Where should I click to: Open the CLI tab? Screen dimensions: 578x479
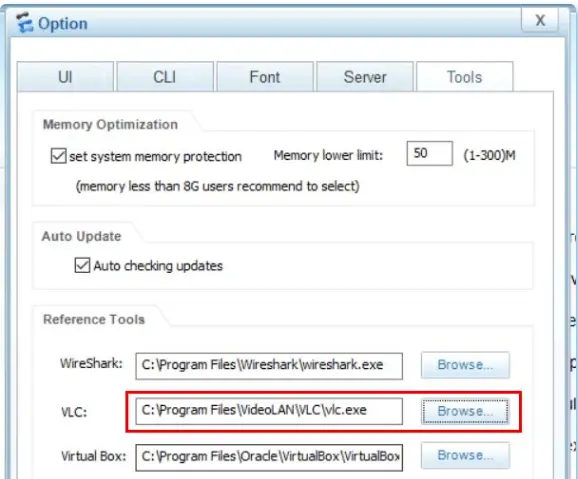[x=165, y=77]
